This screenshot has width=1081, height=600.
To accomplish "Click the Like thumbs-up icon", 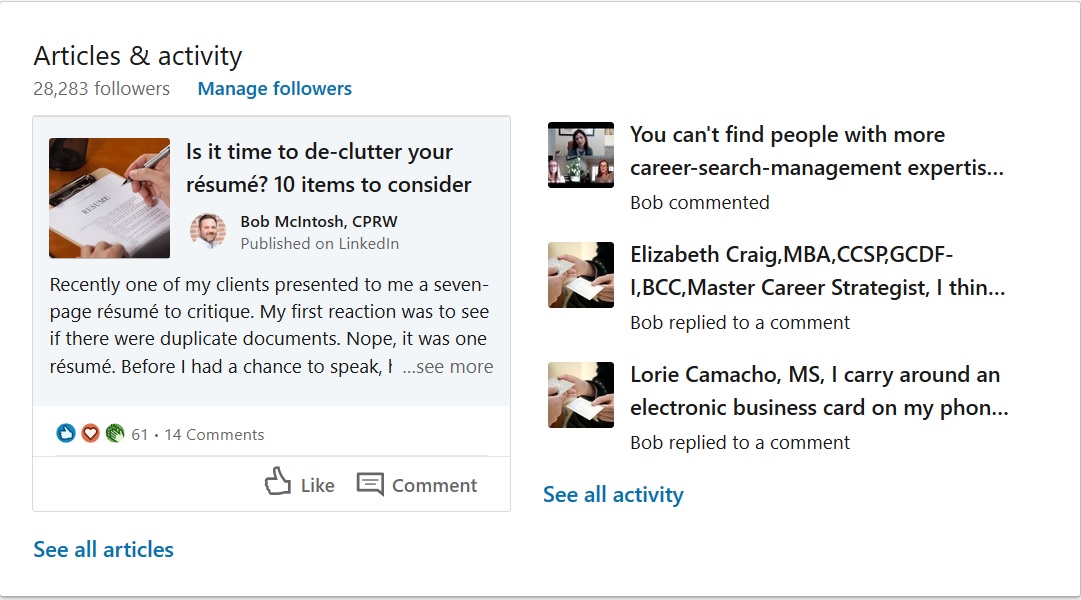I will [276, 484].
